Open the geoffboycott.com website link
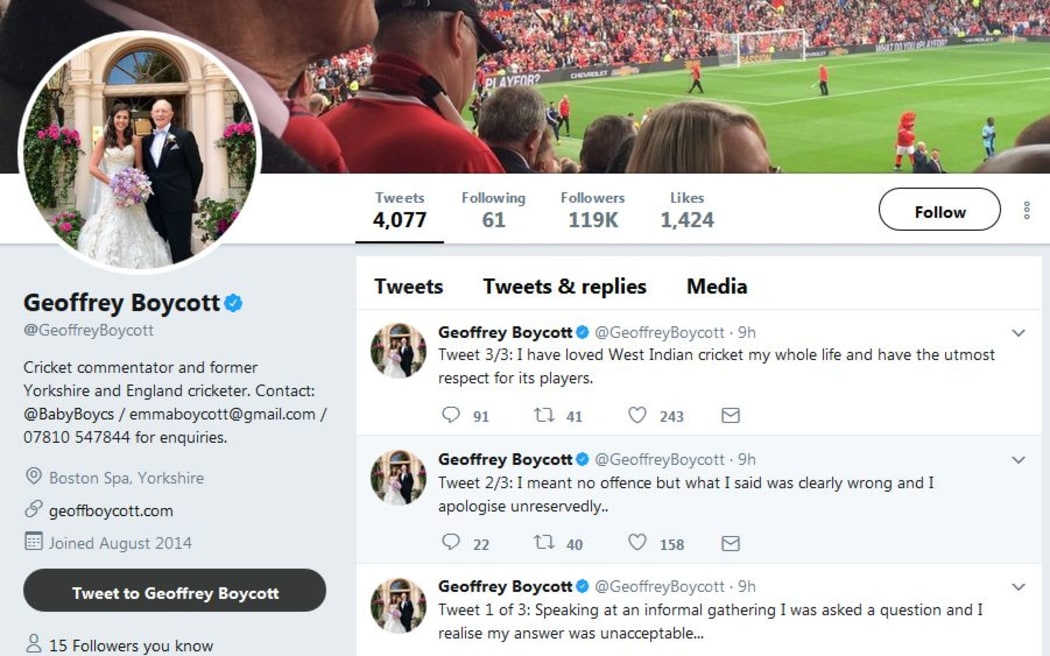 [110, 510]
